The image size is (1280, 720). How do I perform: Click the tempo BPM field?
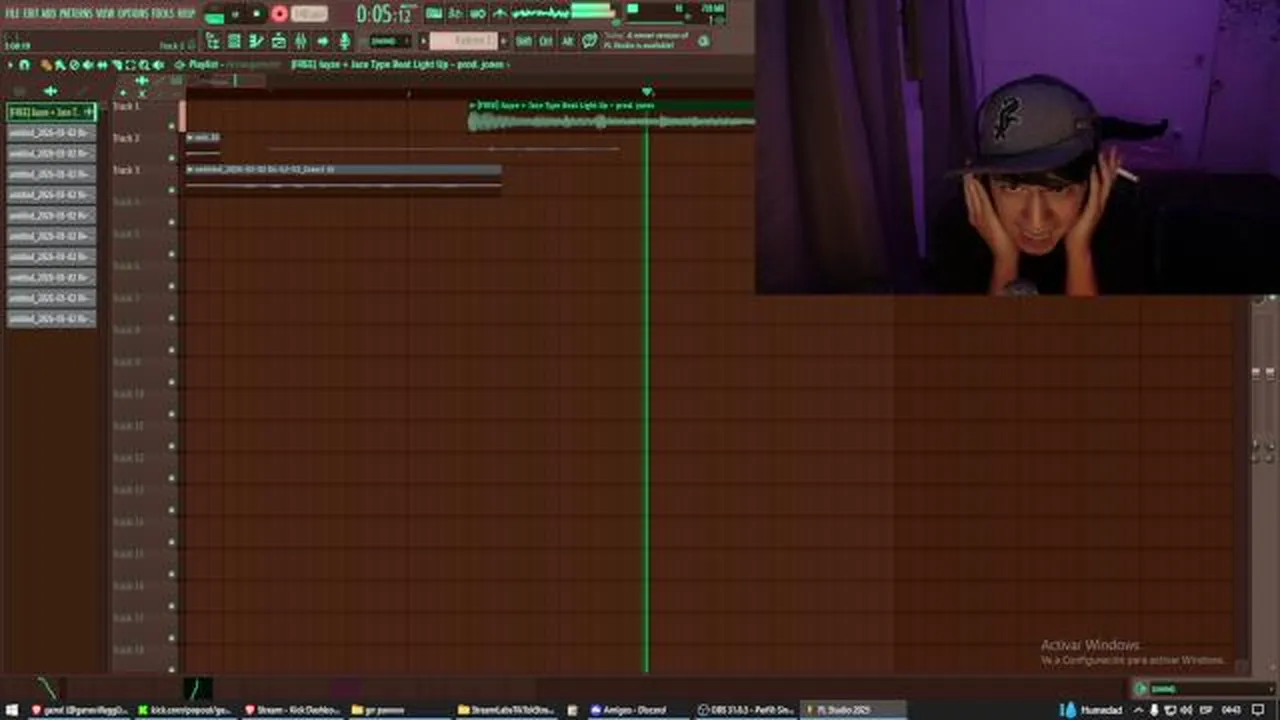click(x=309, y=14)
